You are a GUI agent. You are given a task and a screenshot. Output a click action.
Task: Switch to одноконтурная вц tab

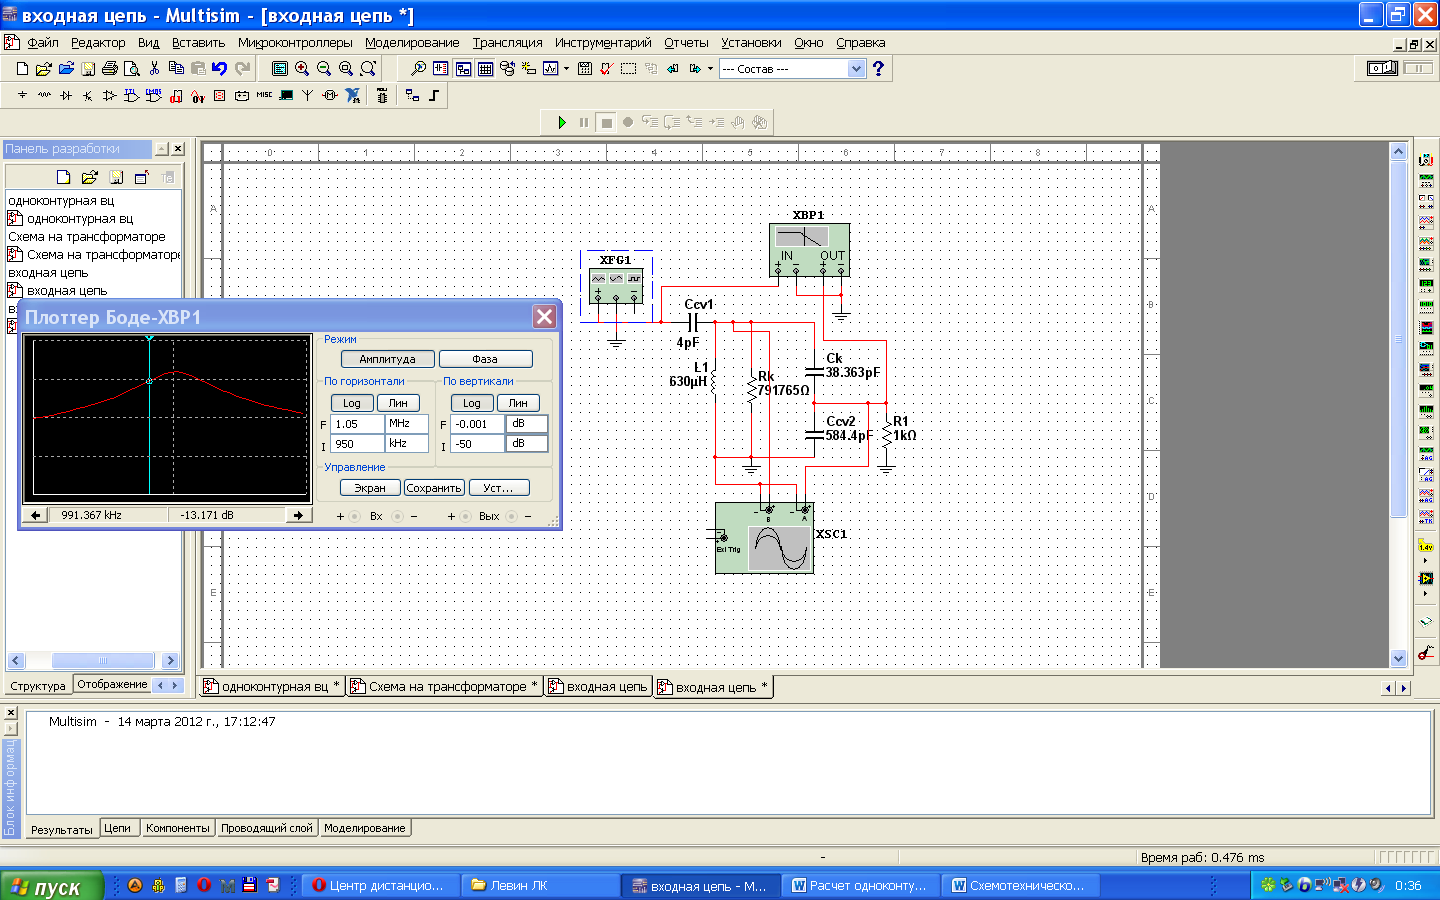272,687
